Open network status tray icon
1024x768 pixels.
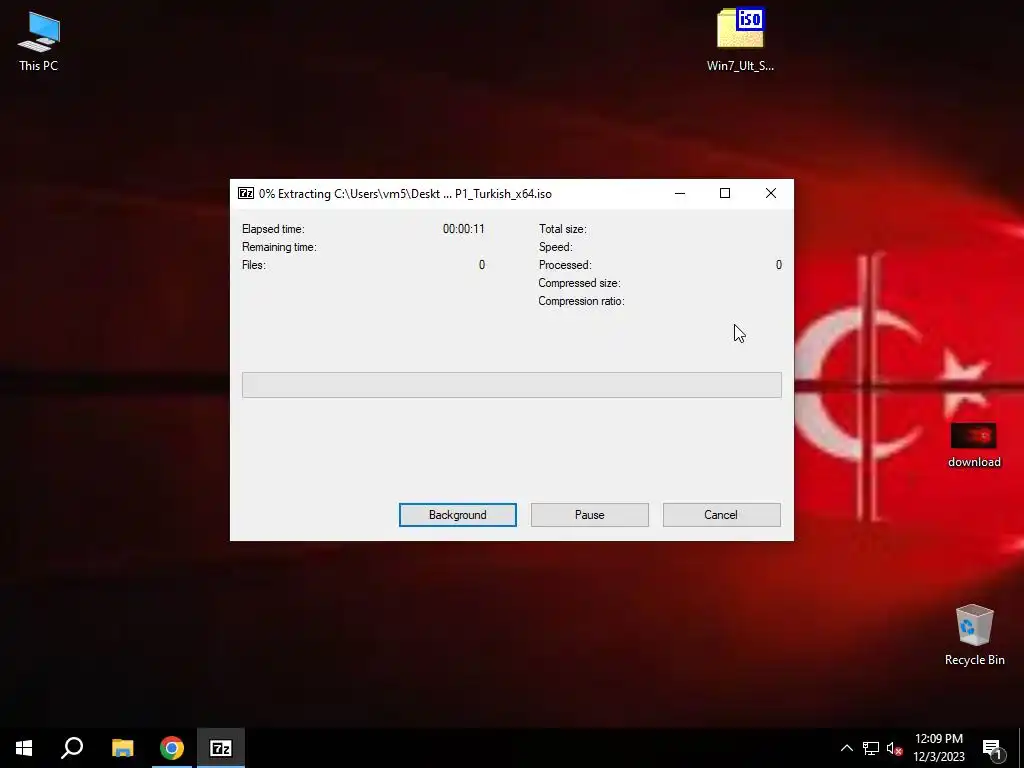point(871,748)
